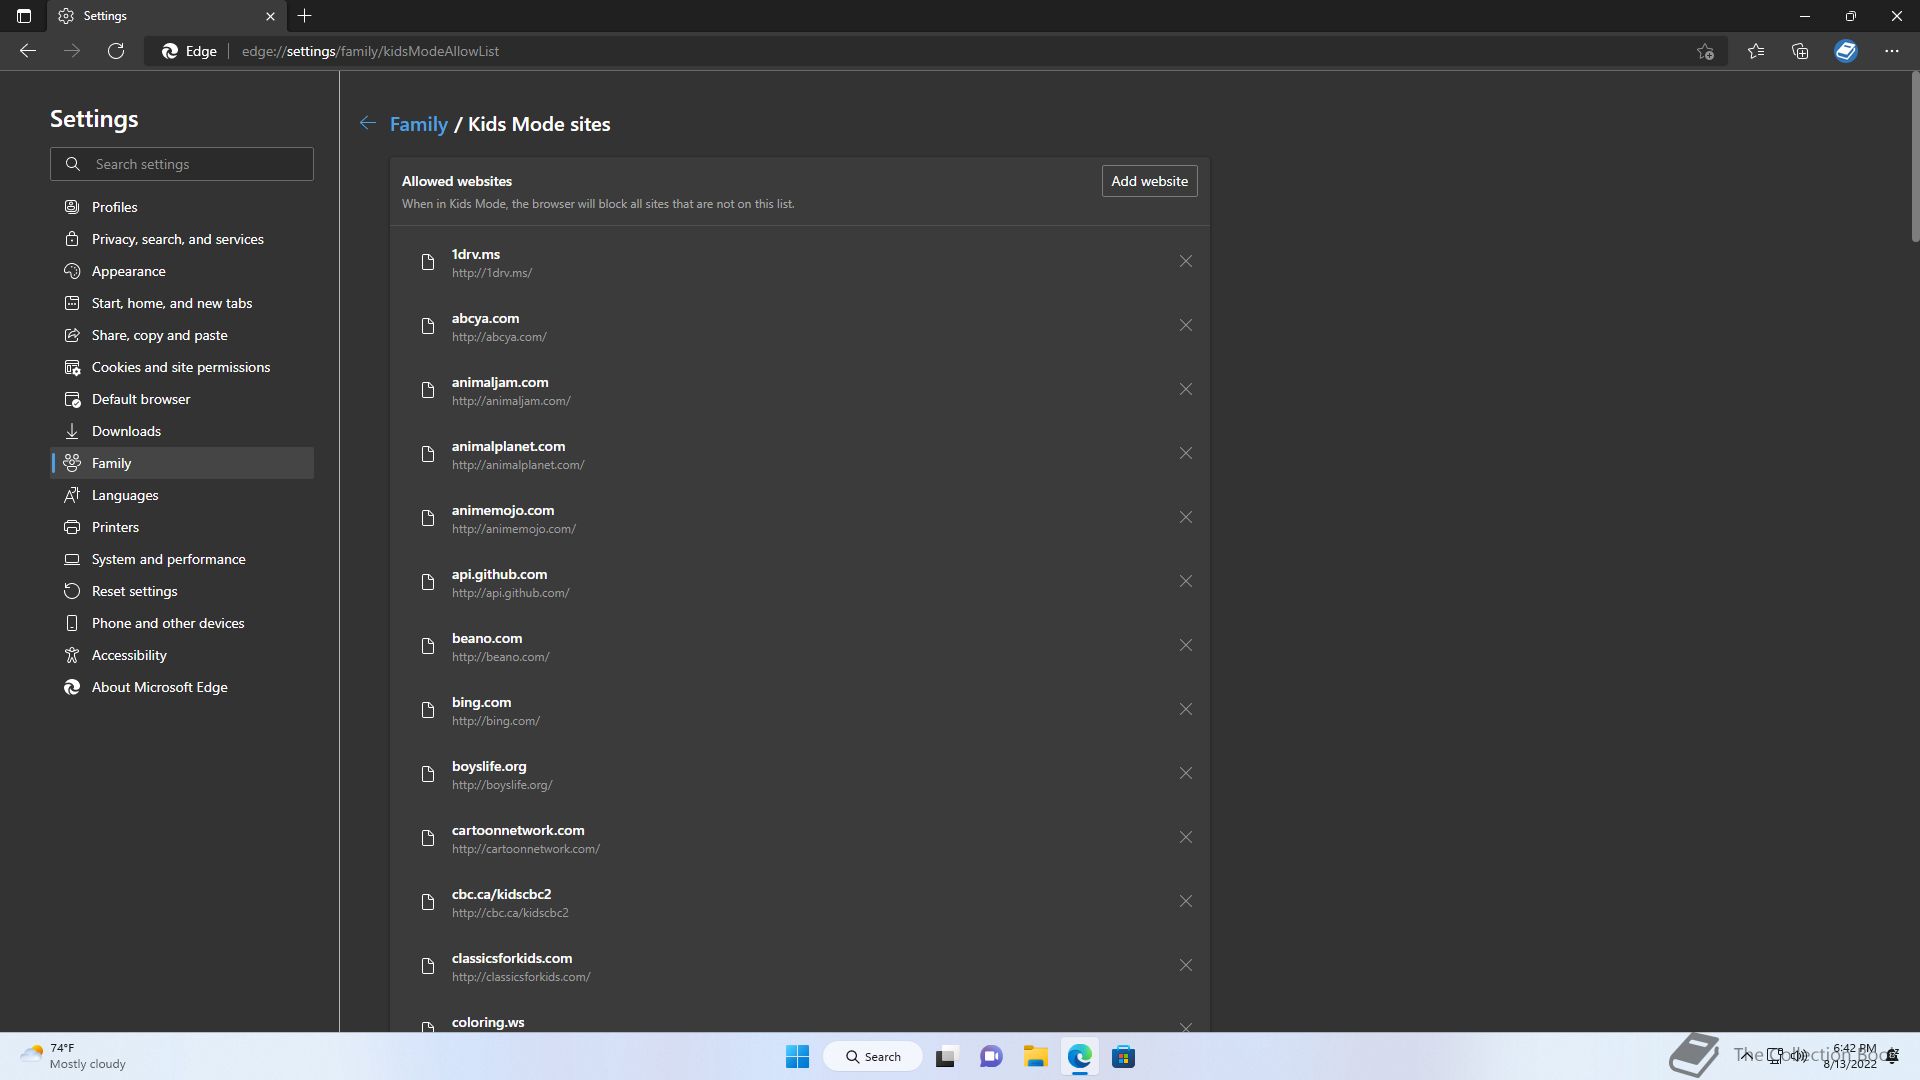This screenshot has width=1920, height=1080.
Task: Open the Collections toolbar icon
Action: click(x=1800, y=51)
